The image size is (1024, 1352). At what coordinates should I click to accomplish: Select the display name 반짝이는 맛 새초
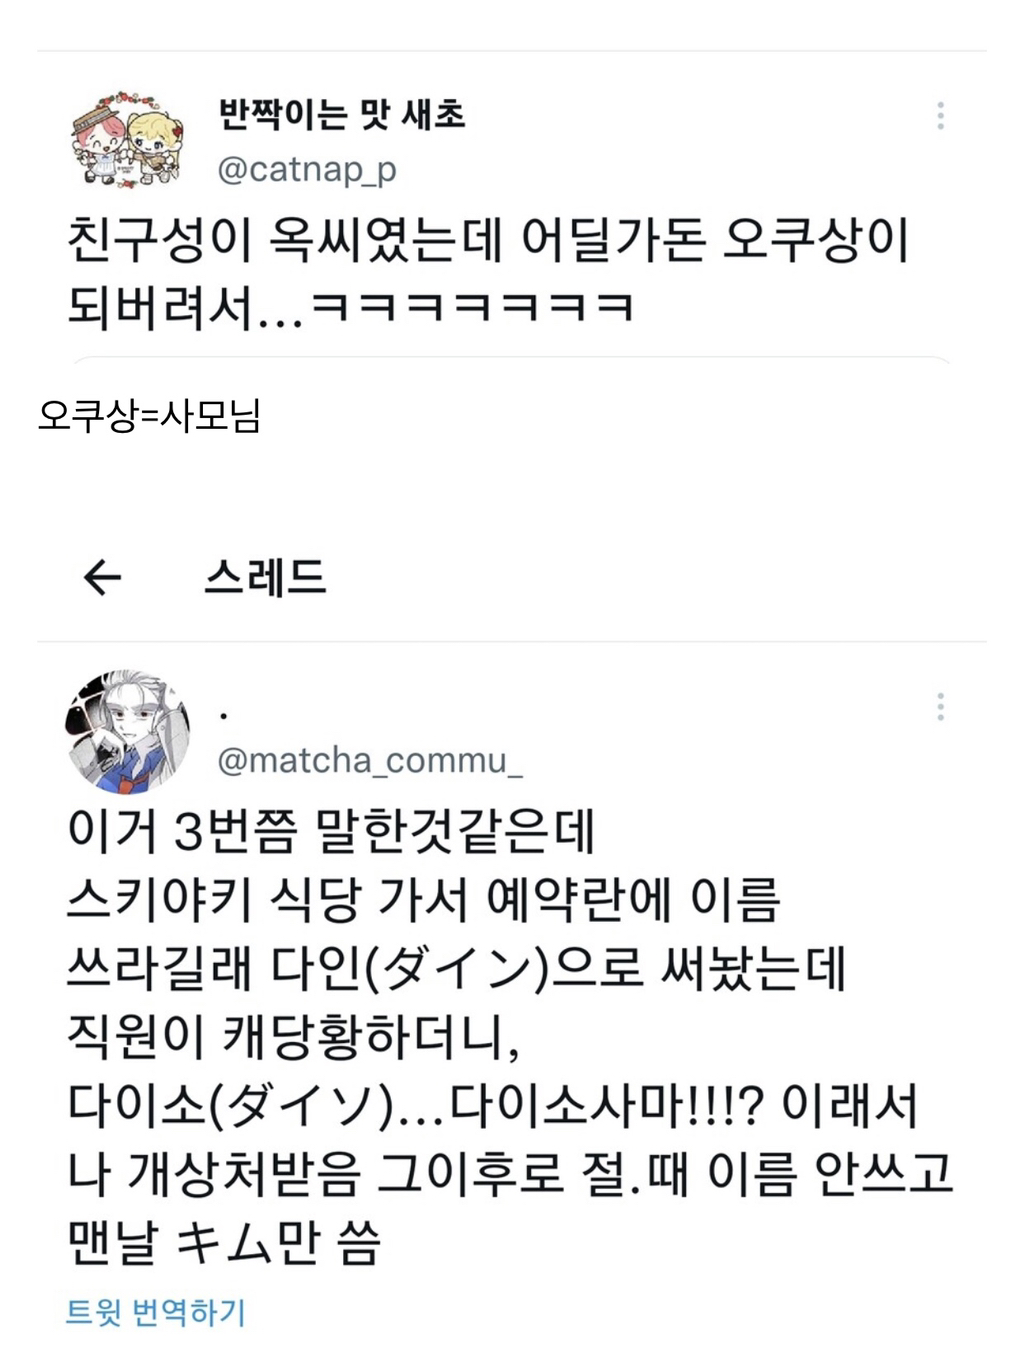(x=342, y=115)
